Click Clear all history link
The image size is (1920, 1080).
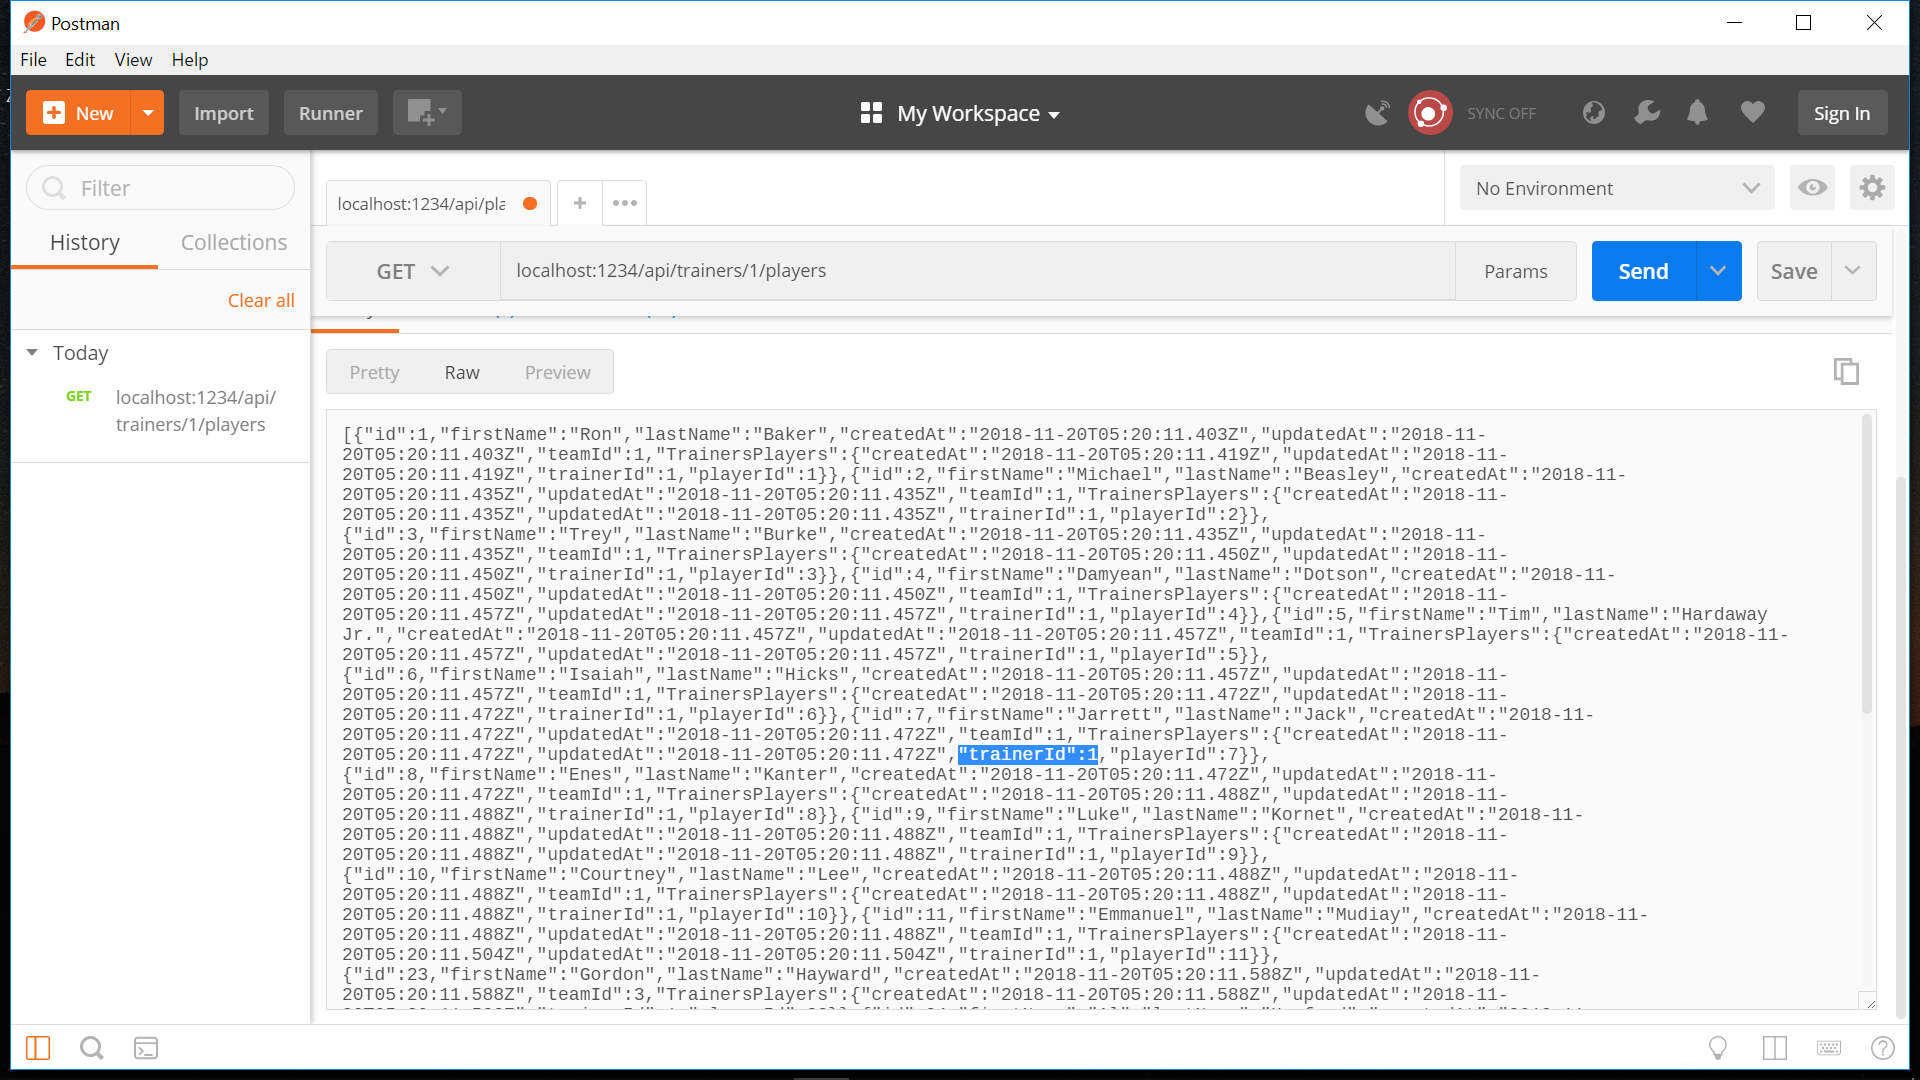tap(260, 300)
